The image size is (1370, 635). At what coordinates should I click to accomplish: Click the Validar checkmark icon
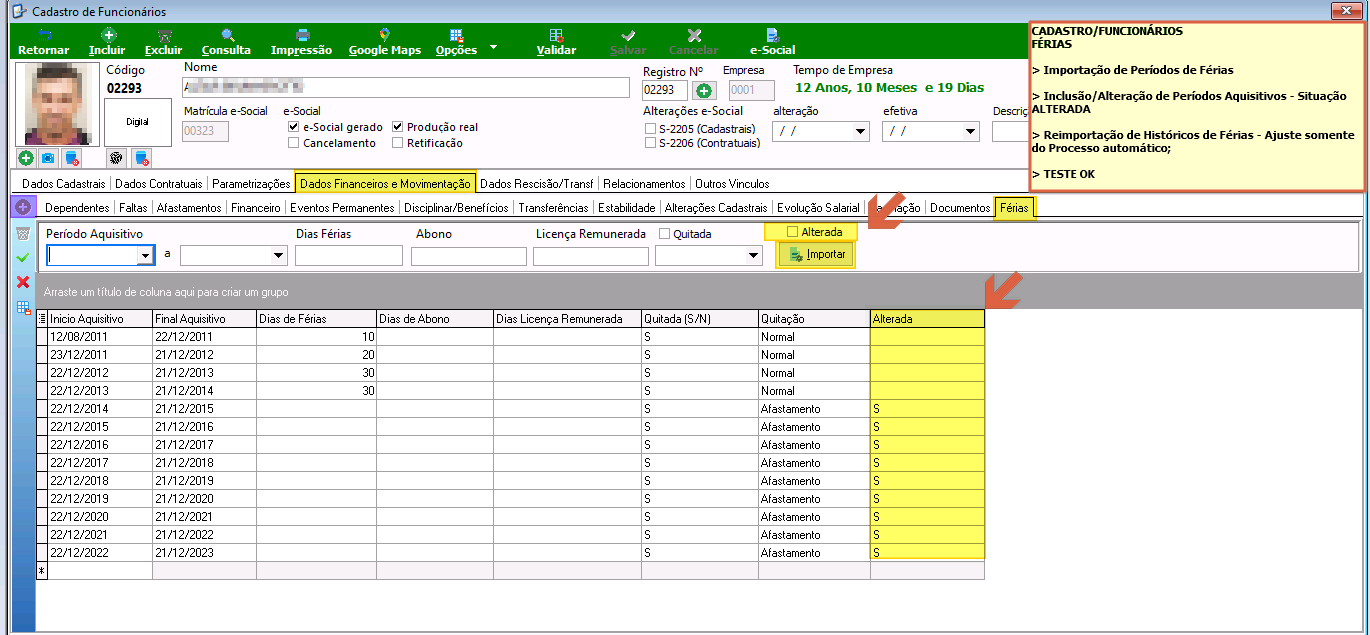pyautogui.click(x=557, y=35)
